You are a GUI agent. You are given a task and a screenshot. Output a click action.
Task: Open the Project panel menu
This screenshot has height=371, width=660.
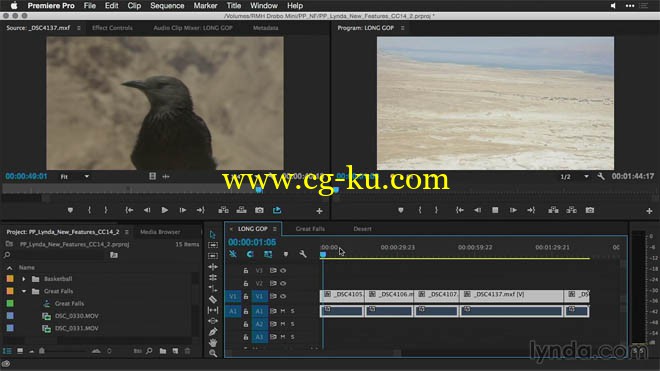(126, 232)
